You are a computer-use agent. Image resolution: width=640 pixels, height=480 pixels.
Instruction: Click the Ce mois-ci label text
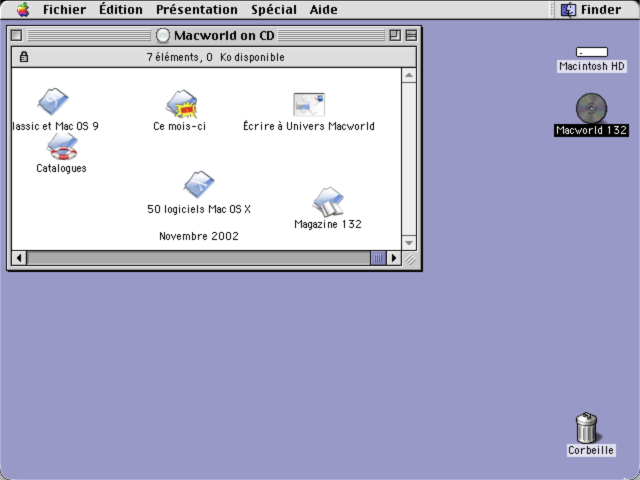click(x=180, y=126)
